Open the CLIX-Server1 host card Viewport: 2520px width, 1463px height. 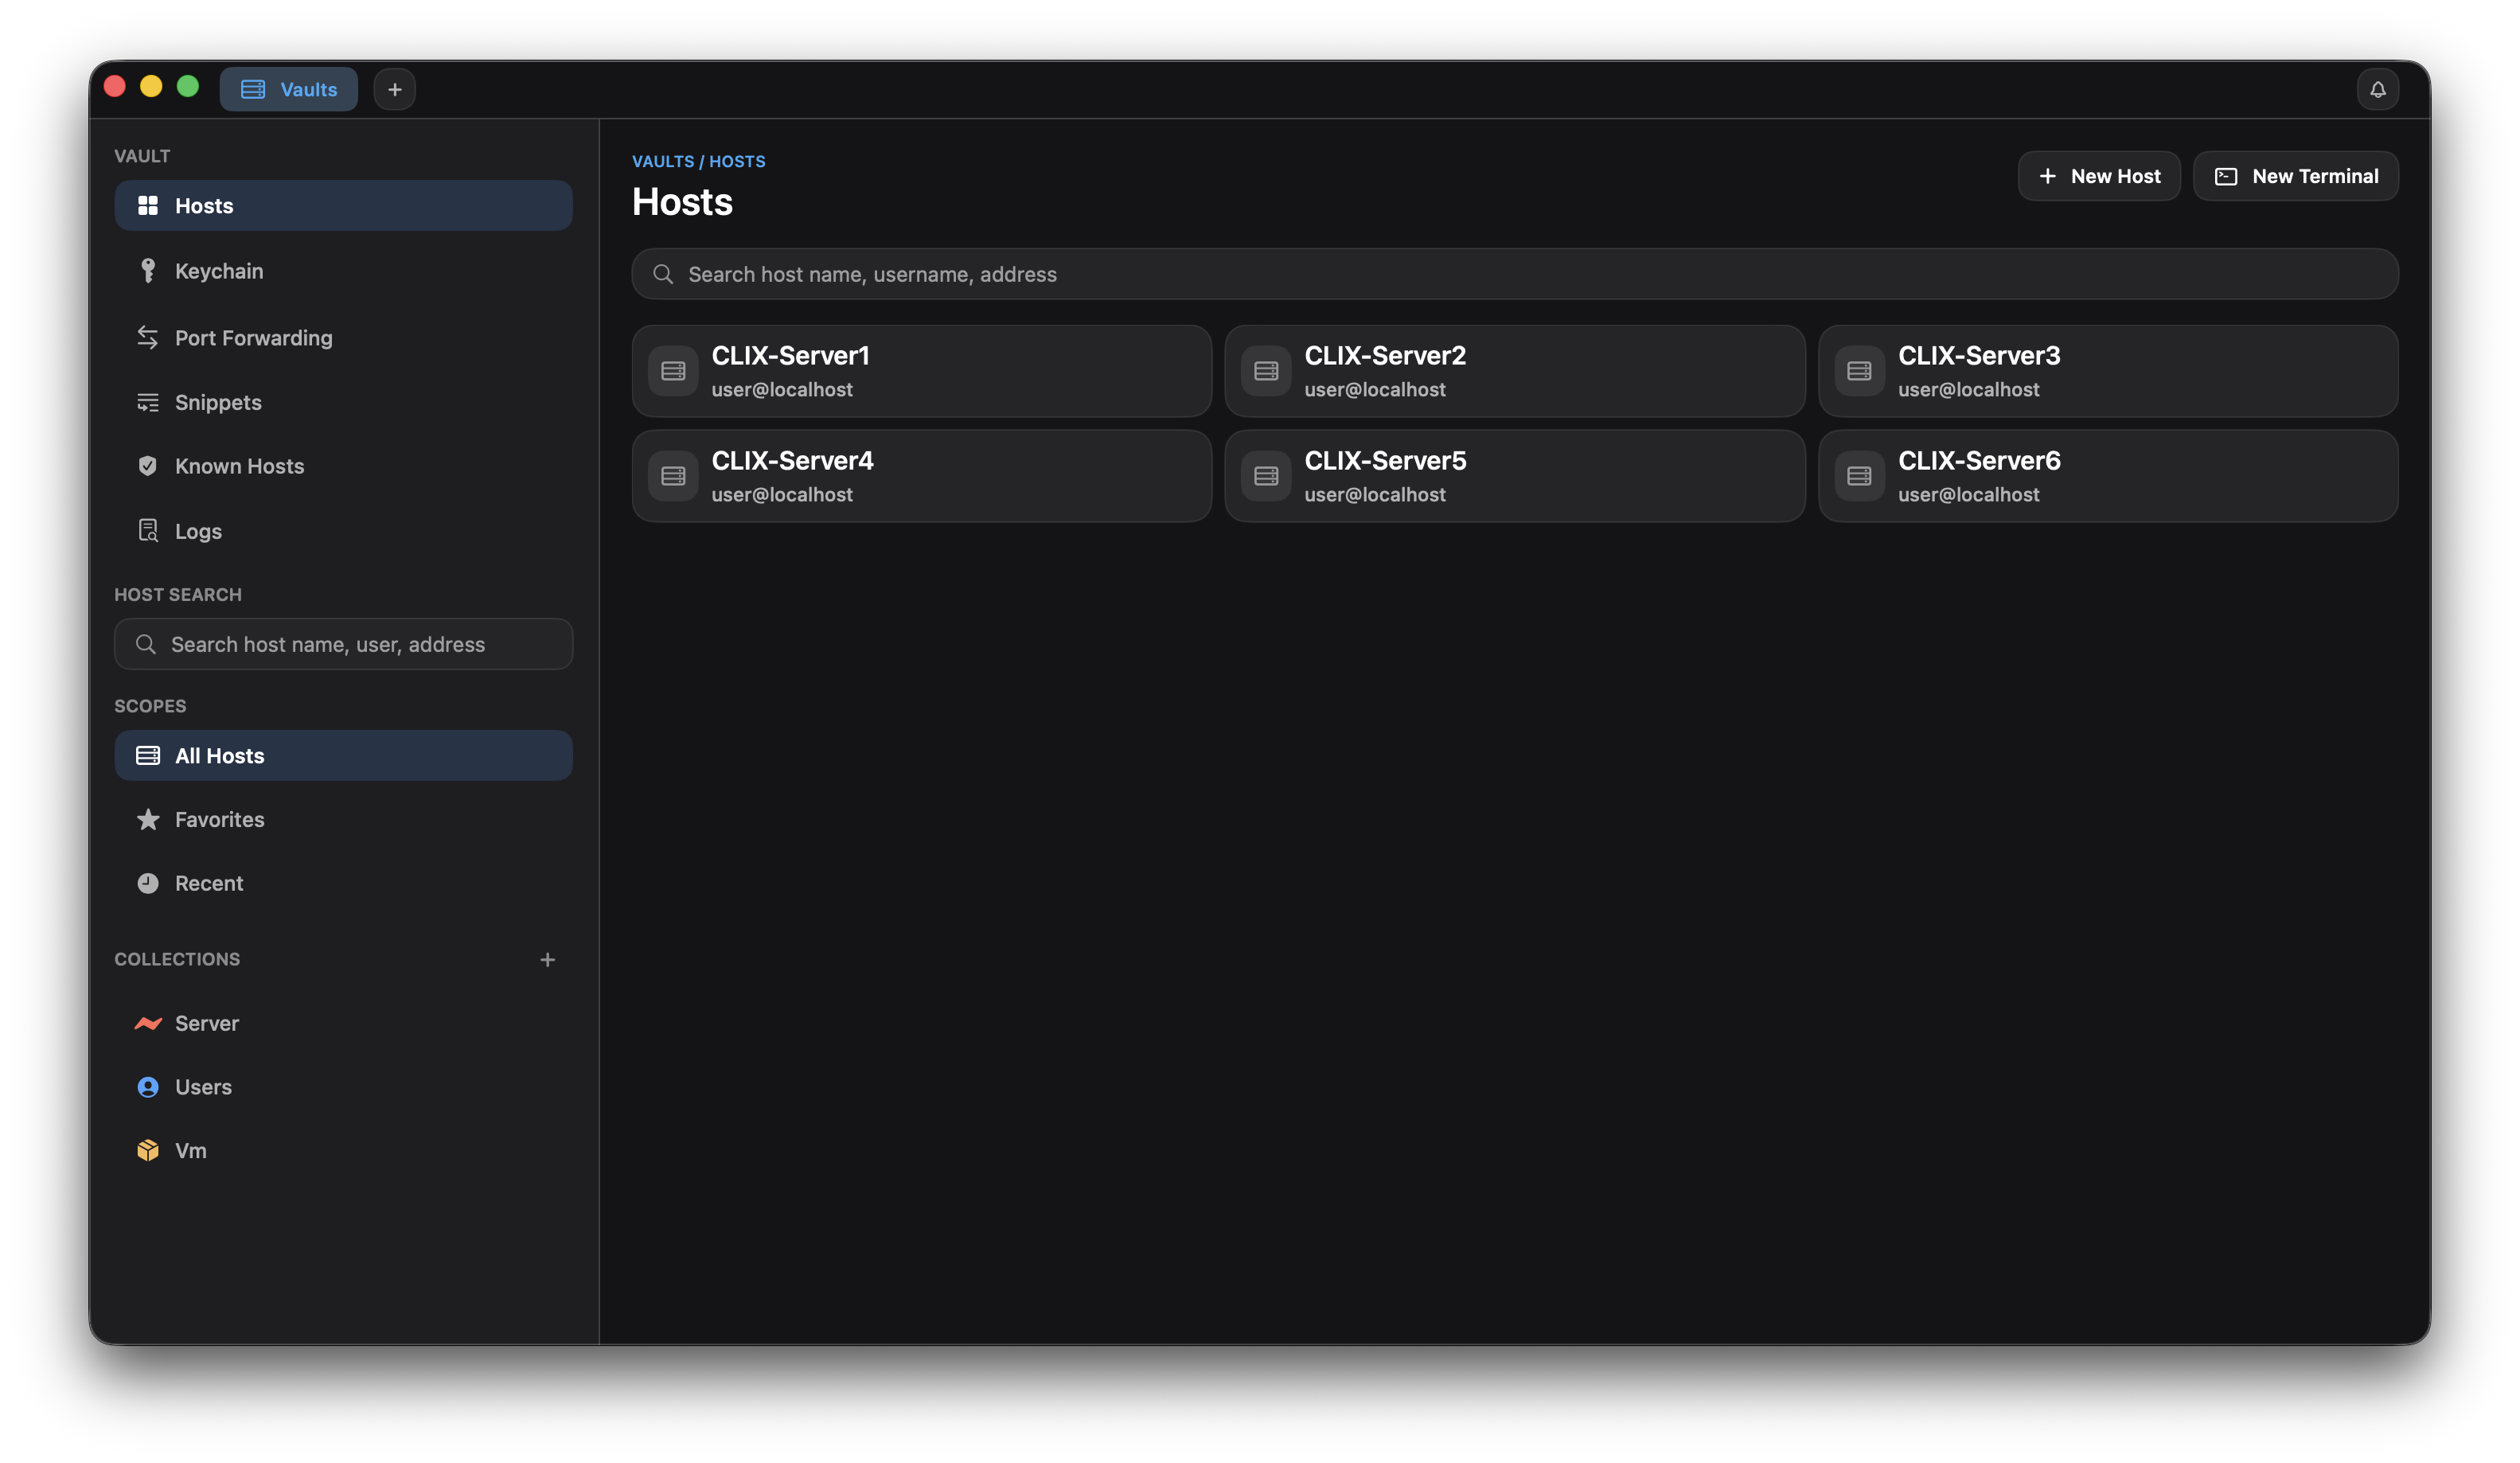pos(922,371)
